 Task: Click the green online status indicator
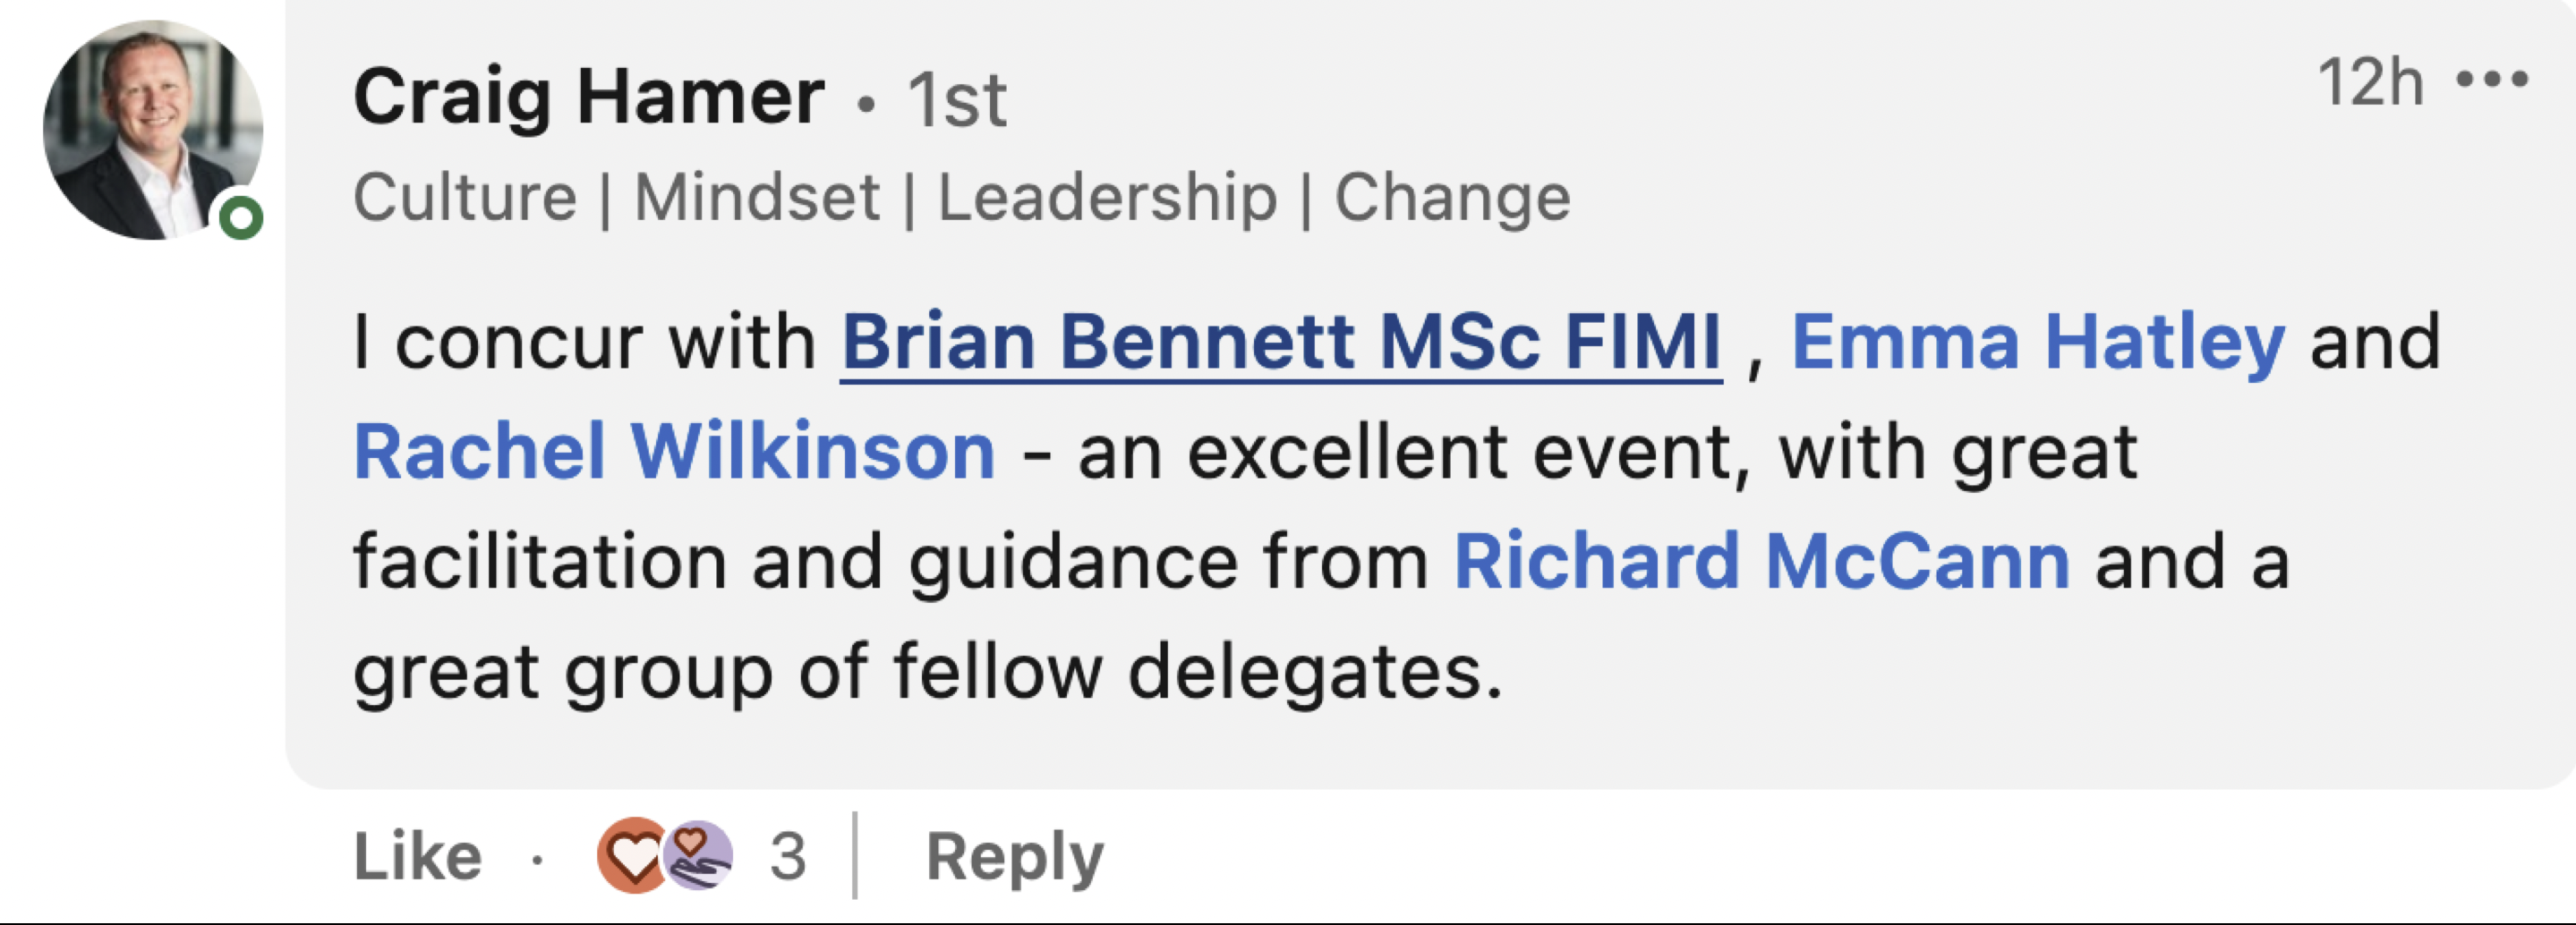pos(241,217)
